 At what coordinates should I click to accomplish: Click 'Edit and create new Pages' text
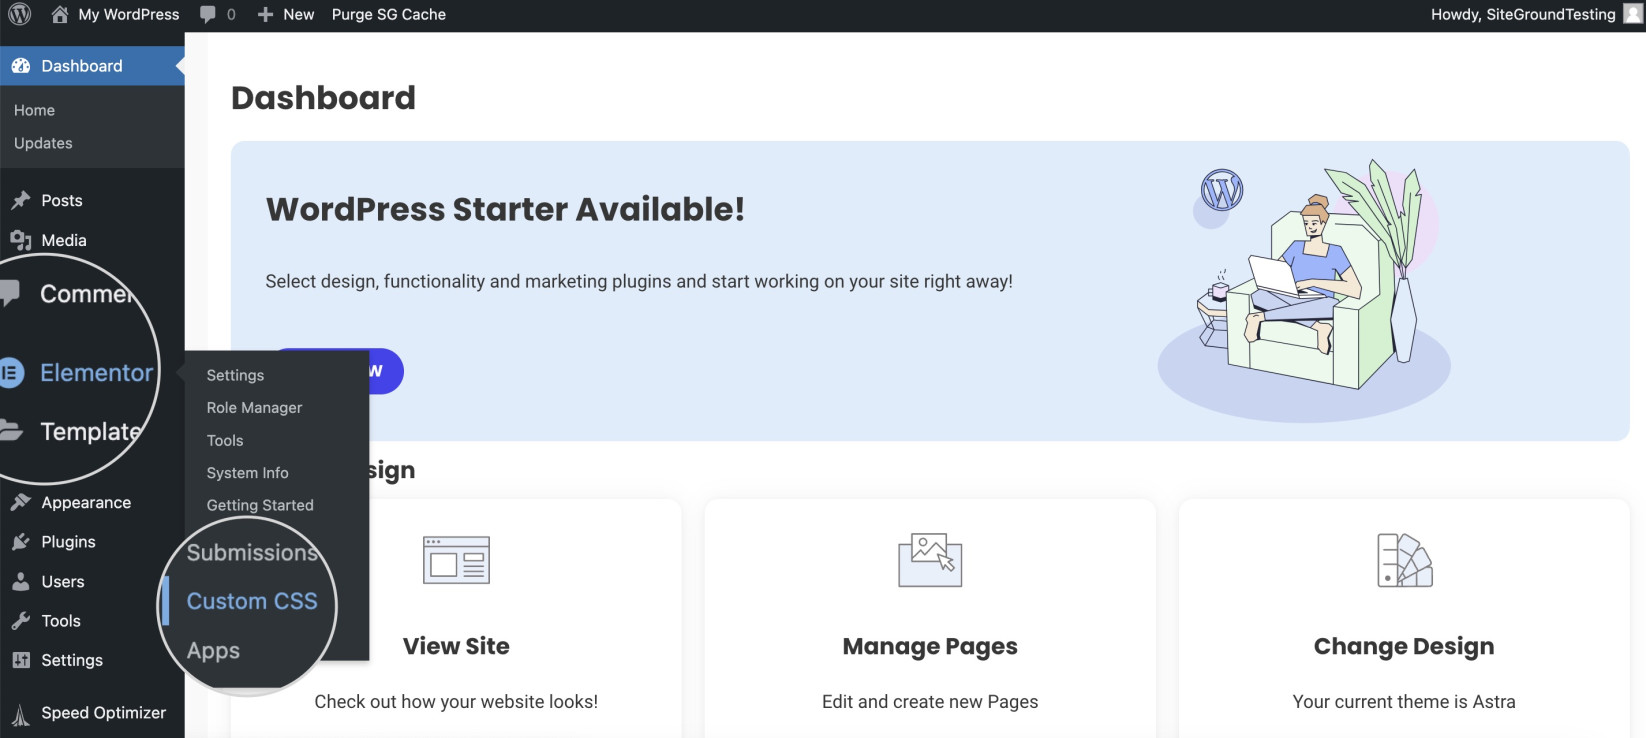930,702
